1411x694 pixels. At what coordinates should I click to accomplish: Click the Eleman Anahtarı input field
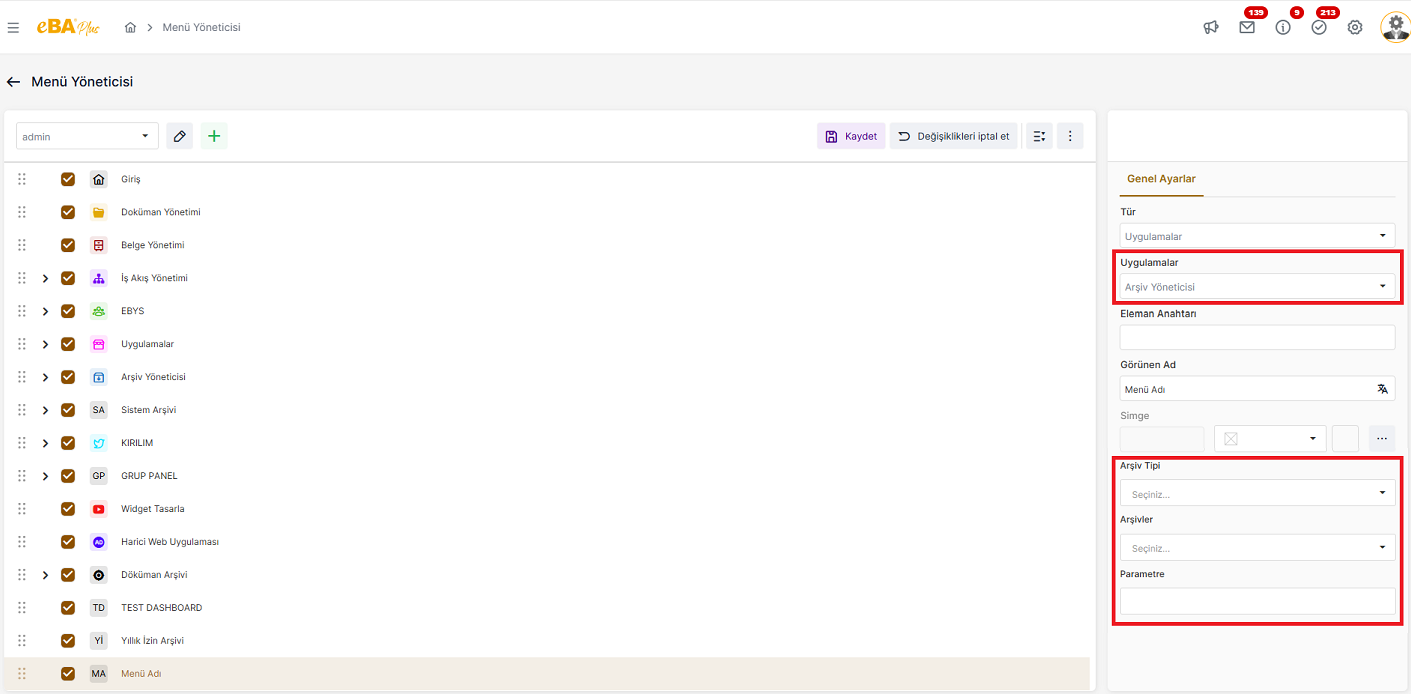1257,337
